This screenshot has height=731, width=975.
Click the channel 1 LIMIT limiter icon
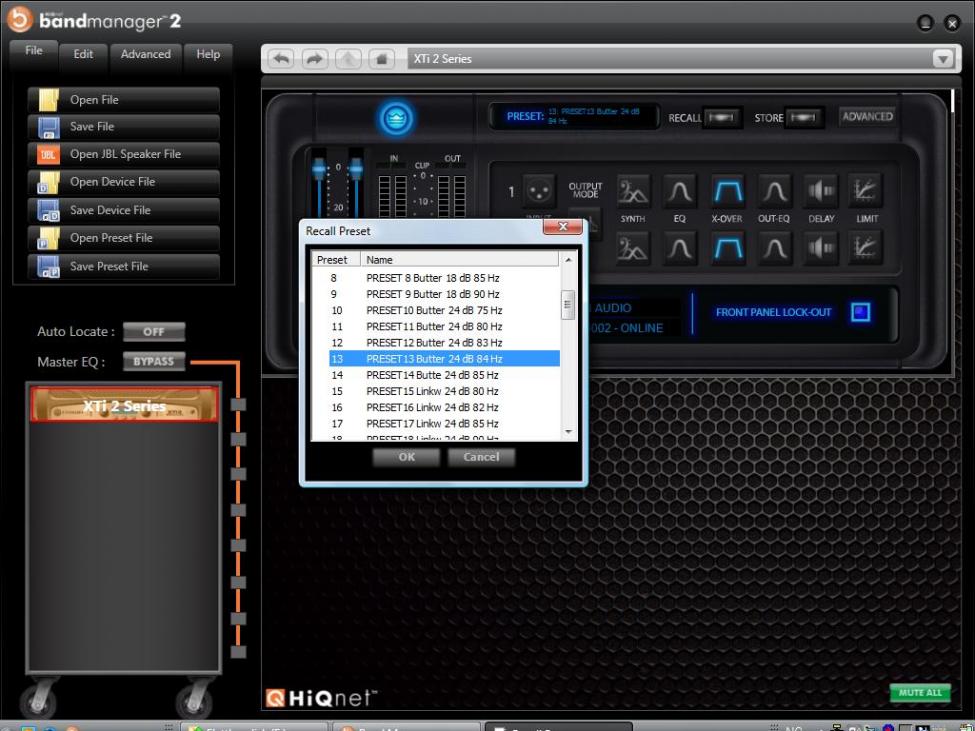[865, 190]
